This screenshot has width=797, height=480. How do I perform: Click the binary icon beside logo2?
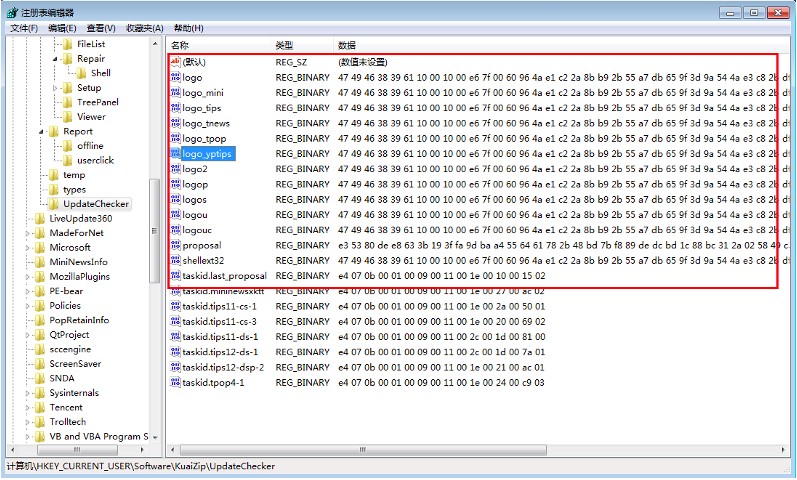click(x=175, y=169)
